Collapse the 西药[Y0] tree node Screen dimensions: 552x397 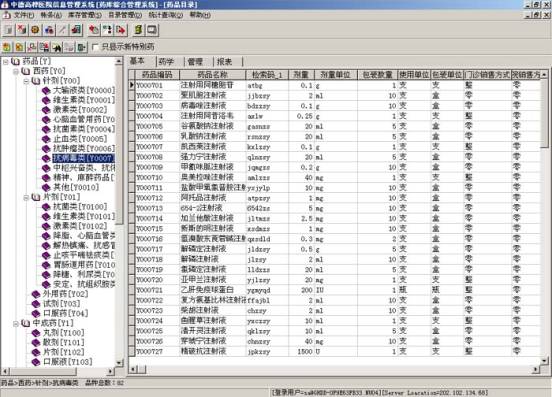(16, 71)
